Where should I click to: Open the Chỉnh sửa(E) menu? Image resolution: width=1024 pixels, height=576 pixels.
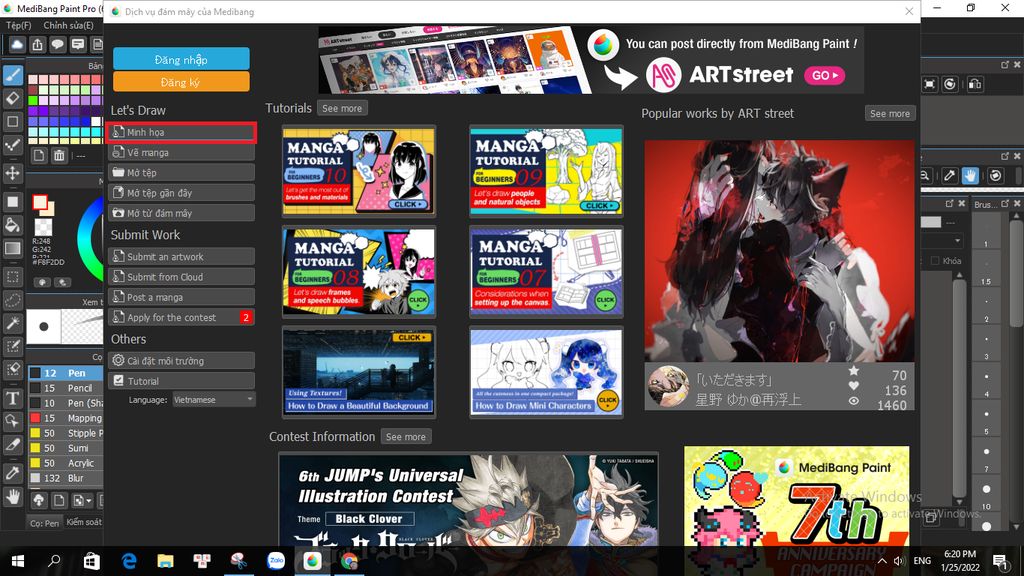[69, 25]
